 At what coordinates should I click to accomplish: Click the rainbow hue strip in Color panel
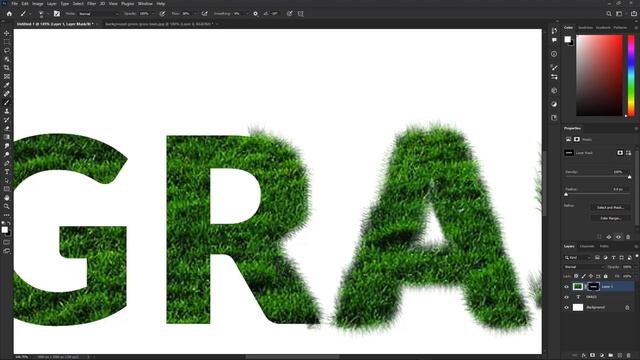(x=631, y=76)
